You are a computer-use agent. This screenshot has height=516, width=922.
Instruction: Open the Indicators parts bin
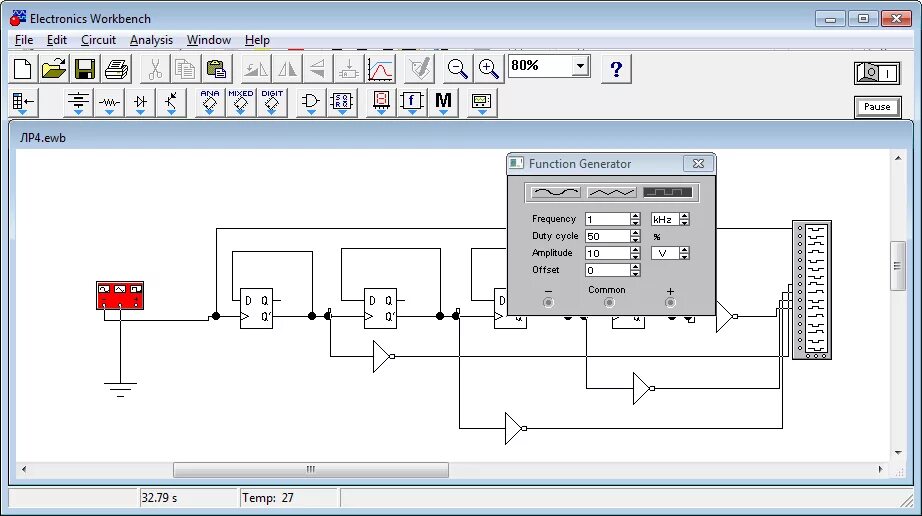381,103
